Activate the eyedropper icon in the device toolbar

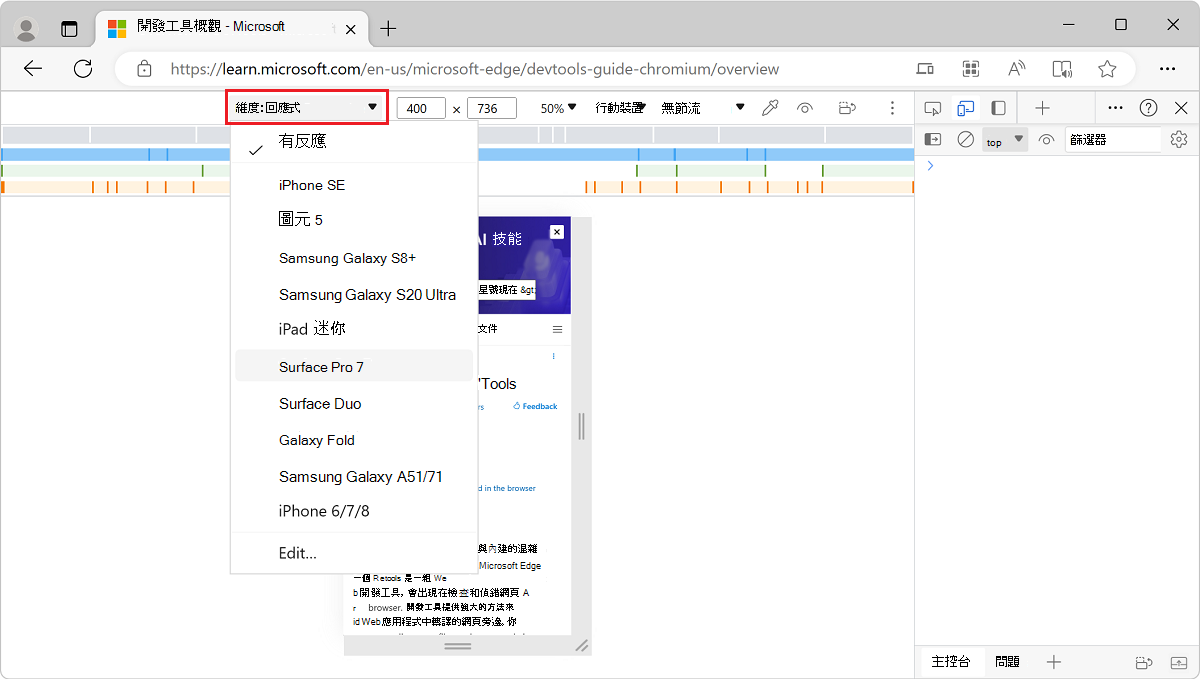click(x=771, y=107)
